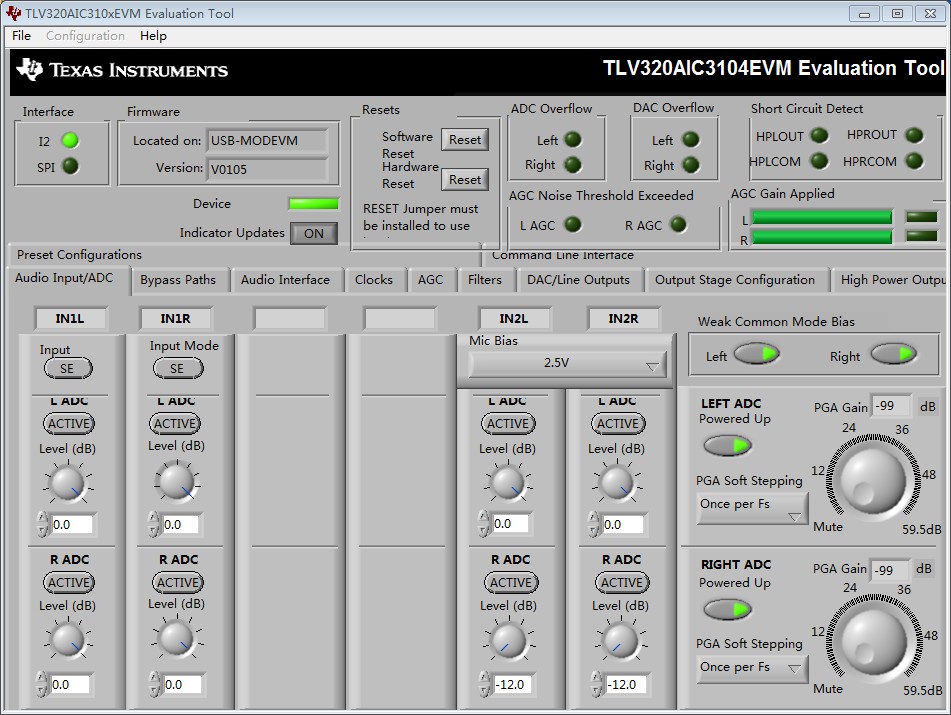The image size is (951, 715).
Task: Open LEFT ADC PGA Soft Stepping dropdown
Action: pos(752,508)
